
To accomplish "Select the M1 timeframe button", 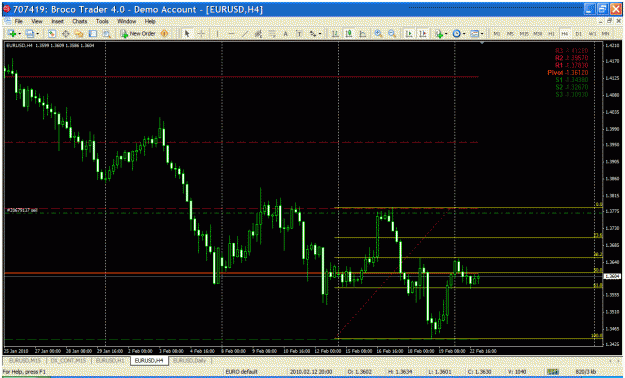I will point(497,34).
